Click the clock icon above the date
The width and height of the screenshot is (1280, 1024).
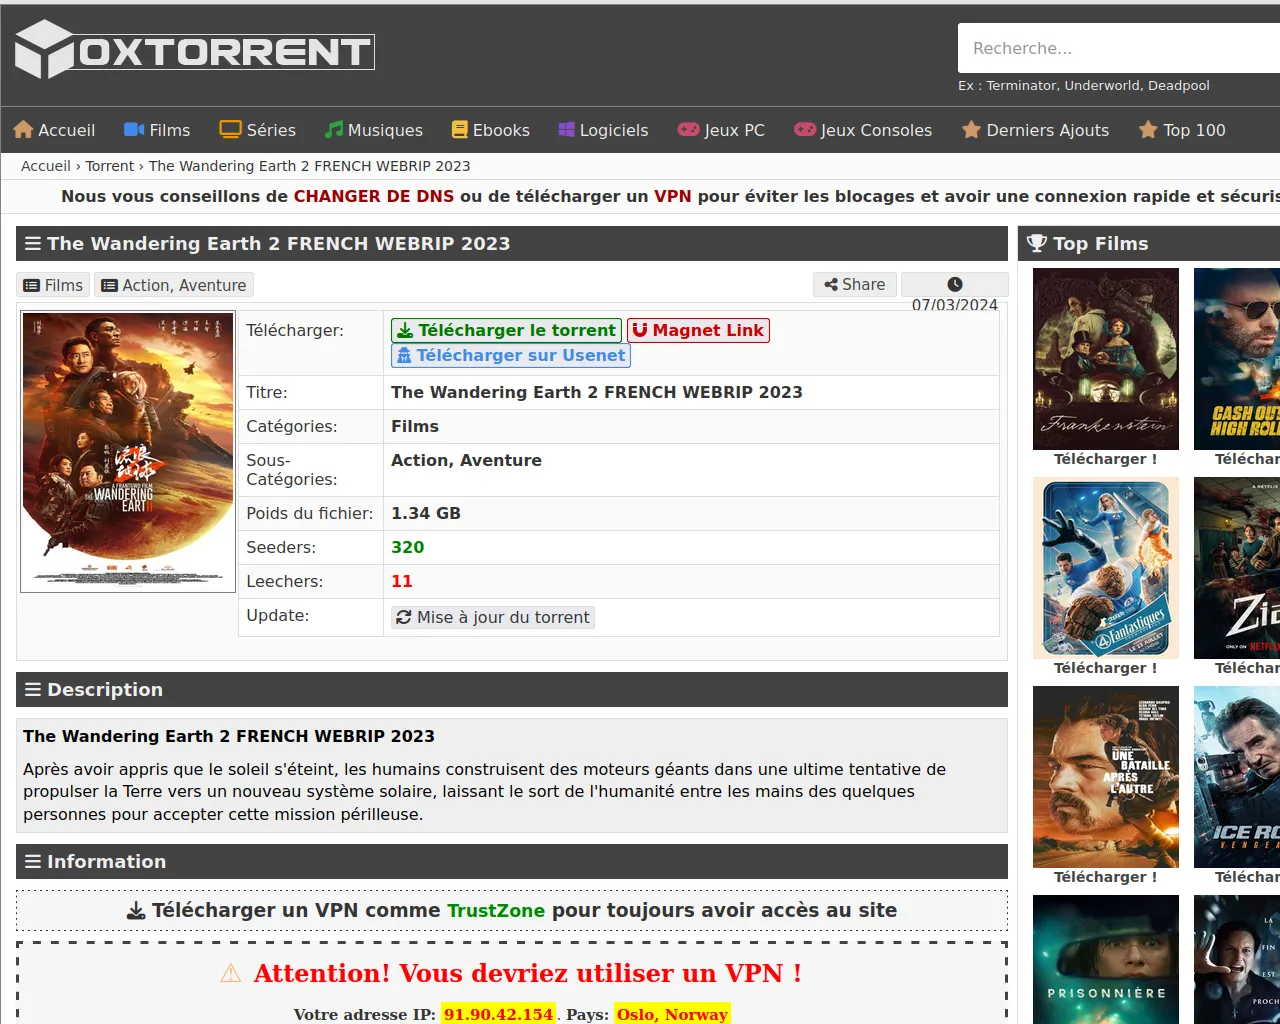(x=955, y=284)
